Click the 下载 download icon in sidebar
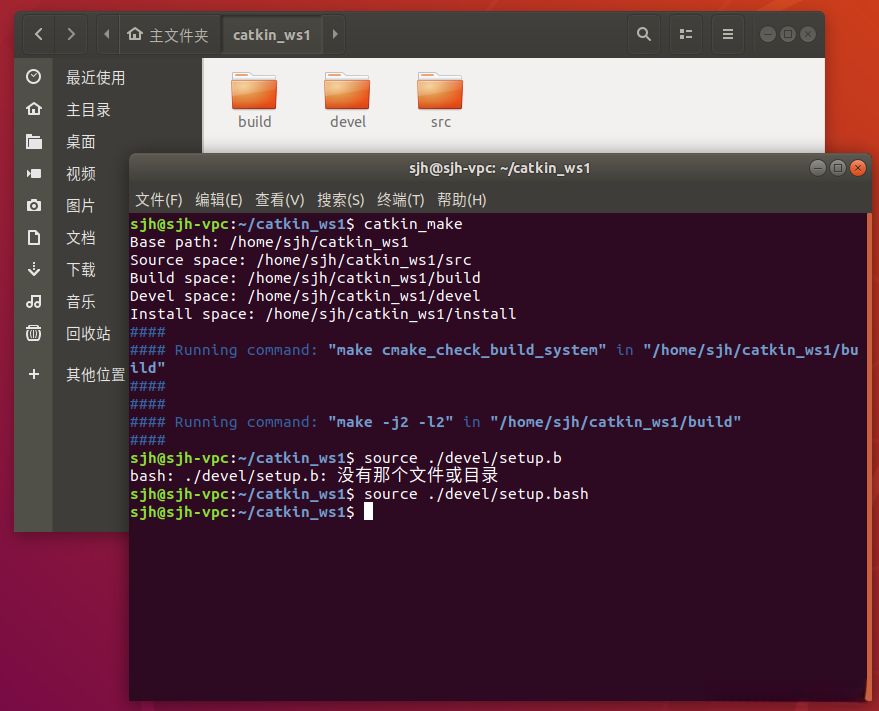Screen dimensions: 879x711 point(34,269)
